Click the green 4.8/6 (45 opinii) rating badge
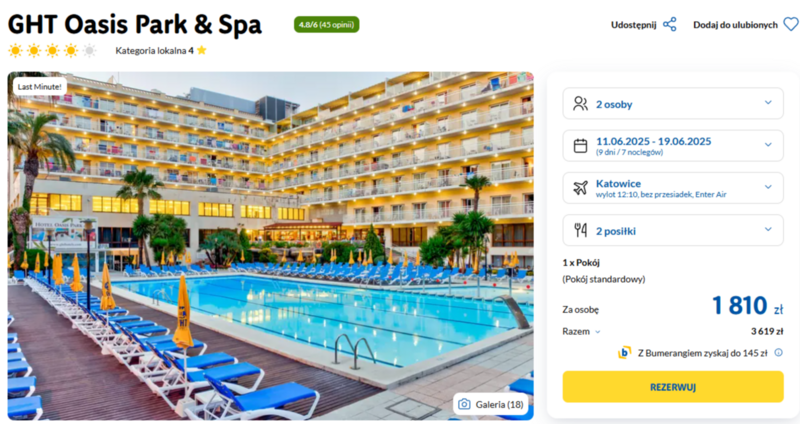Screen dimensions: 800x424 (x=327, y=24)
